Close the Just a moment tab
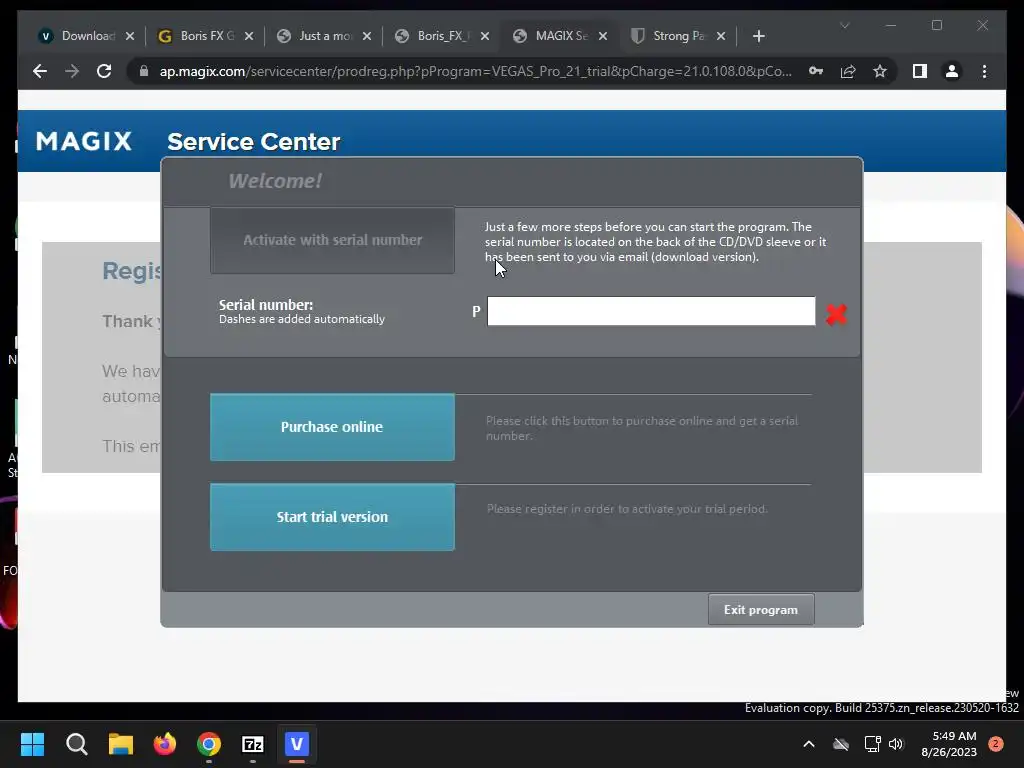This screenshot has height=768, width=1024. 367,37
